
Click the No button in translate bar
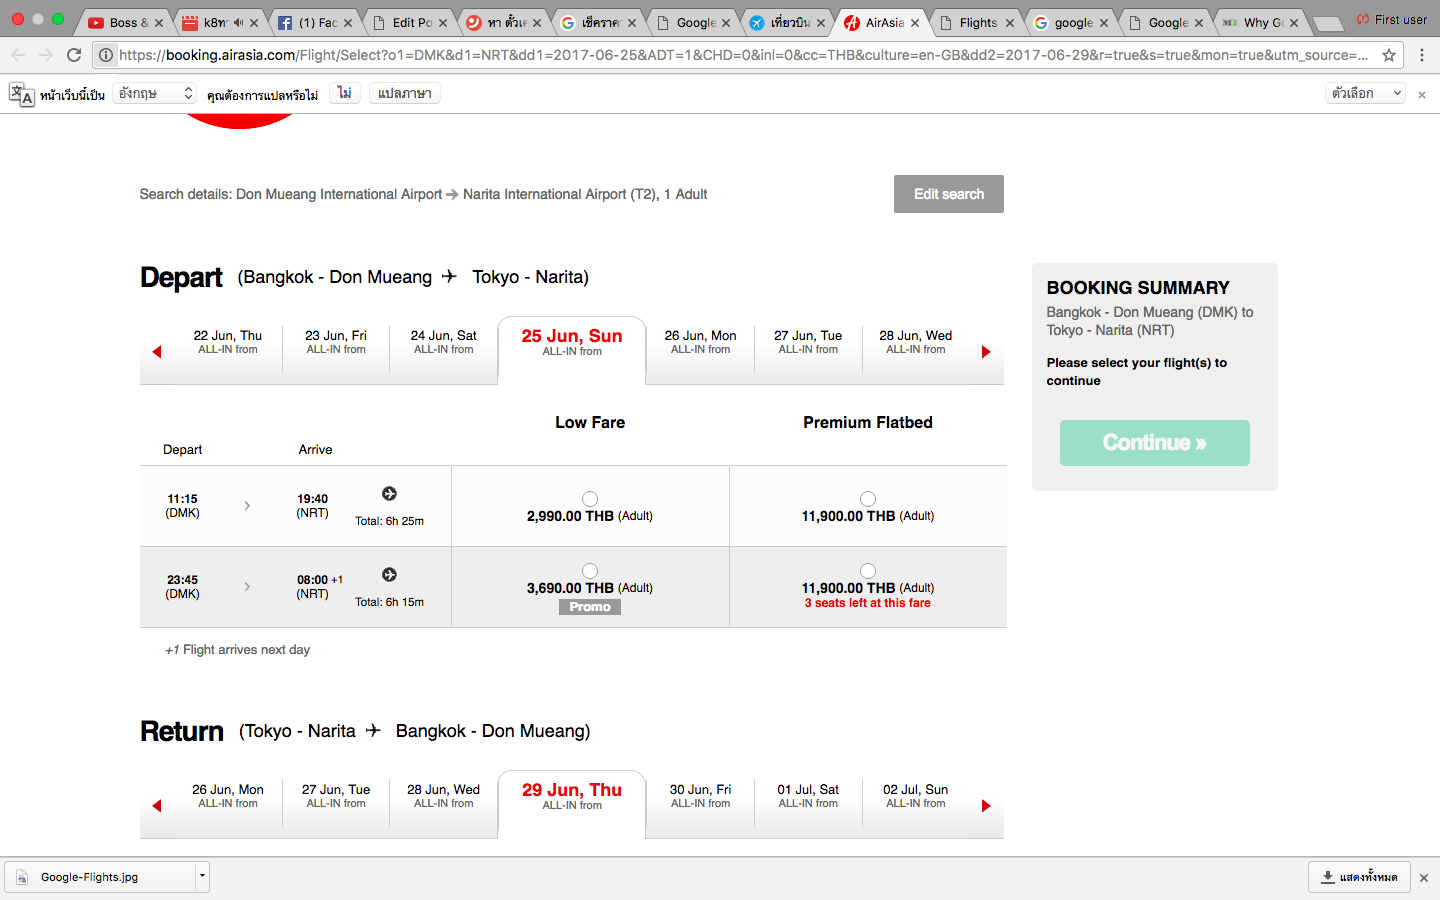point(344,93)
